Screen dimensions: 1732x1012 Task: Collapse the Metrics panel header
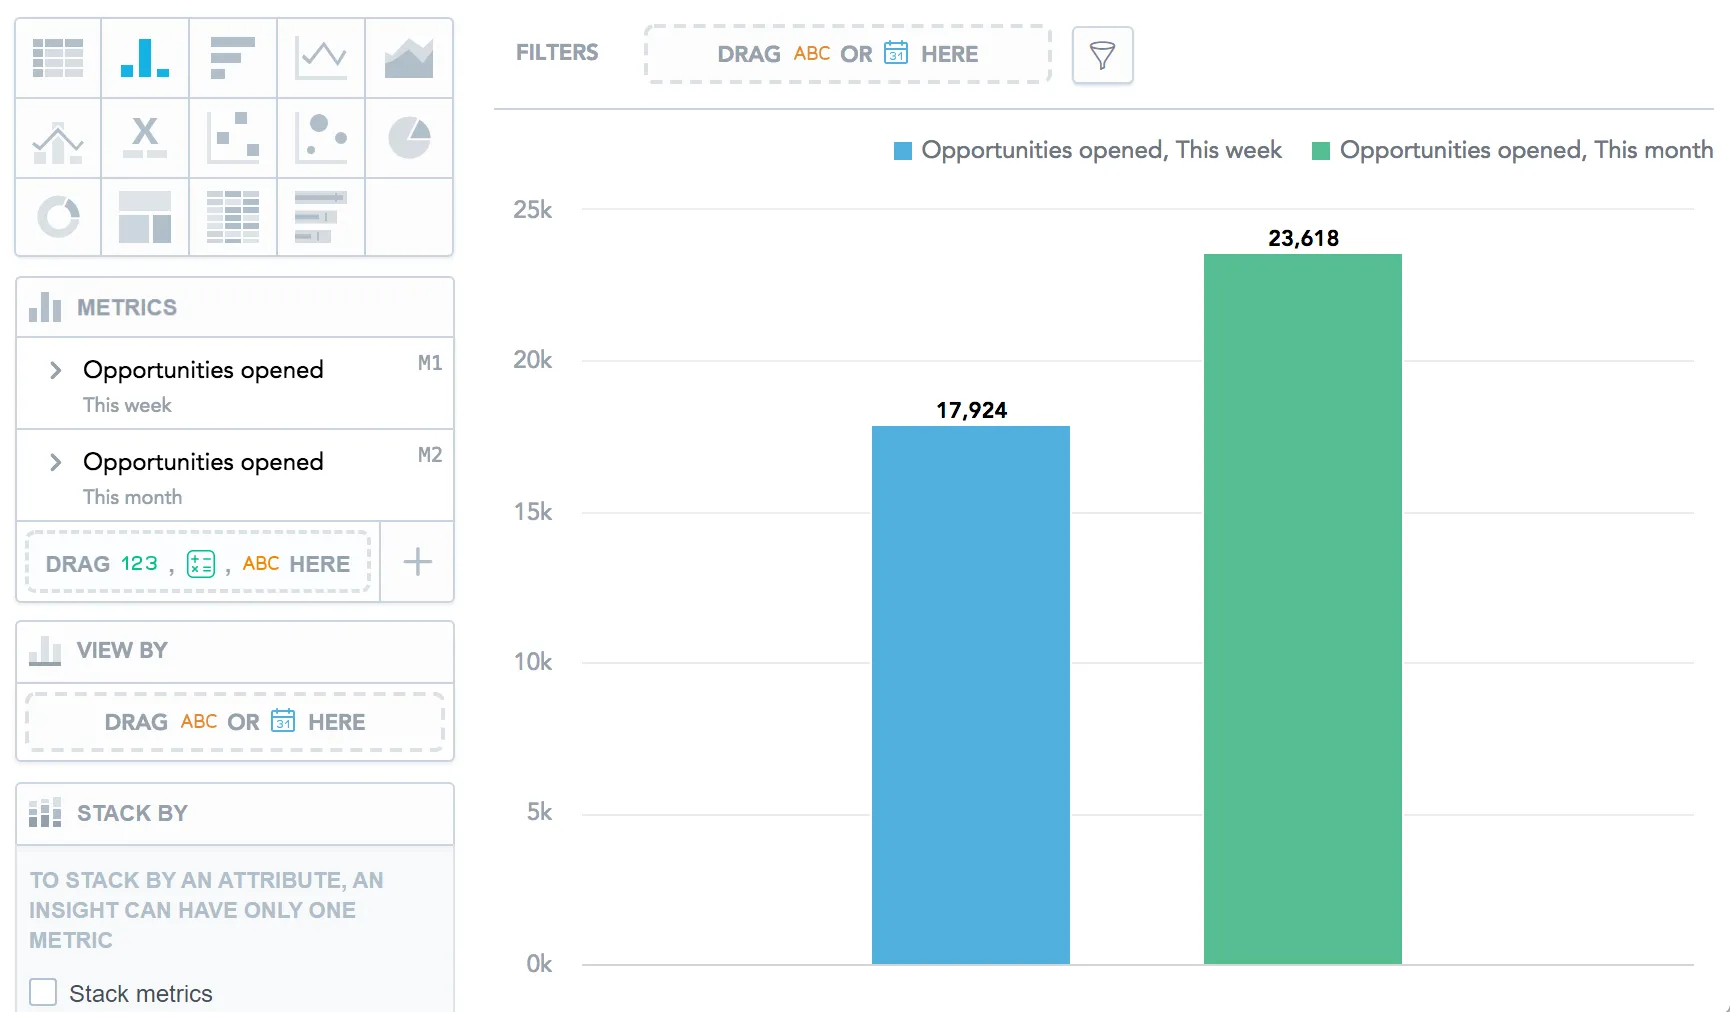[x=125, y=307]
